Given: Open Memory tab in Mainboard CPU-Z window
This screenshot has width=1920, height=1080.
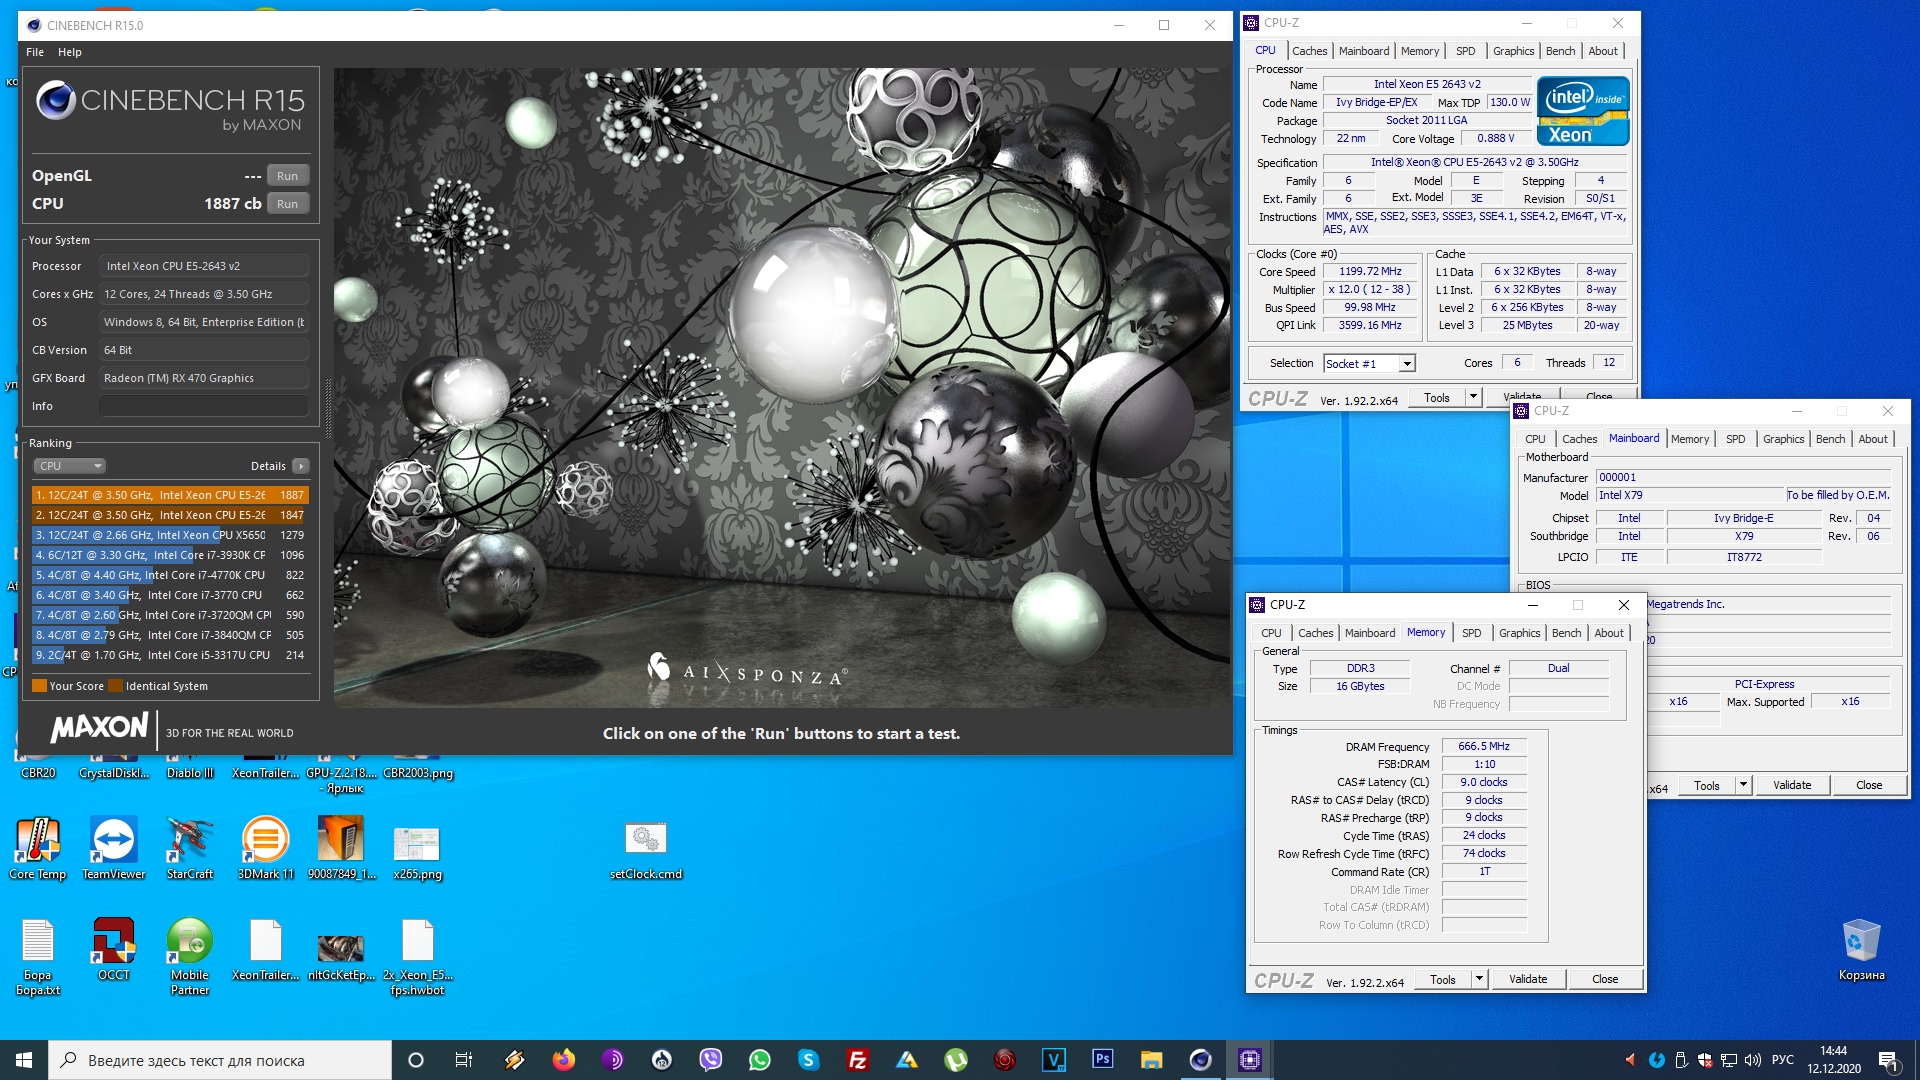Looking at the screenshot, I should [x=1690, y=439].
